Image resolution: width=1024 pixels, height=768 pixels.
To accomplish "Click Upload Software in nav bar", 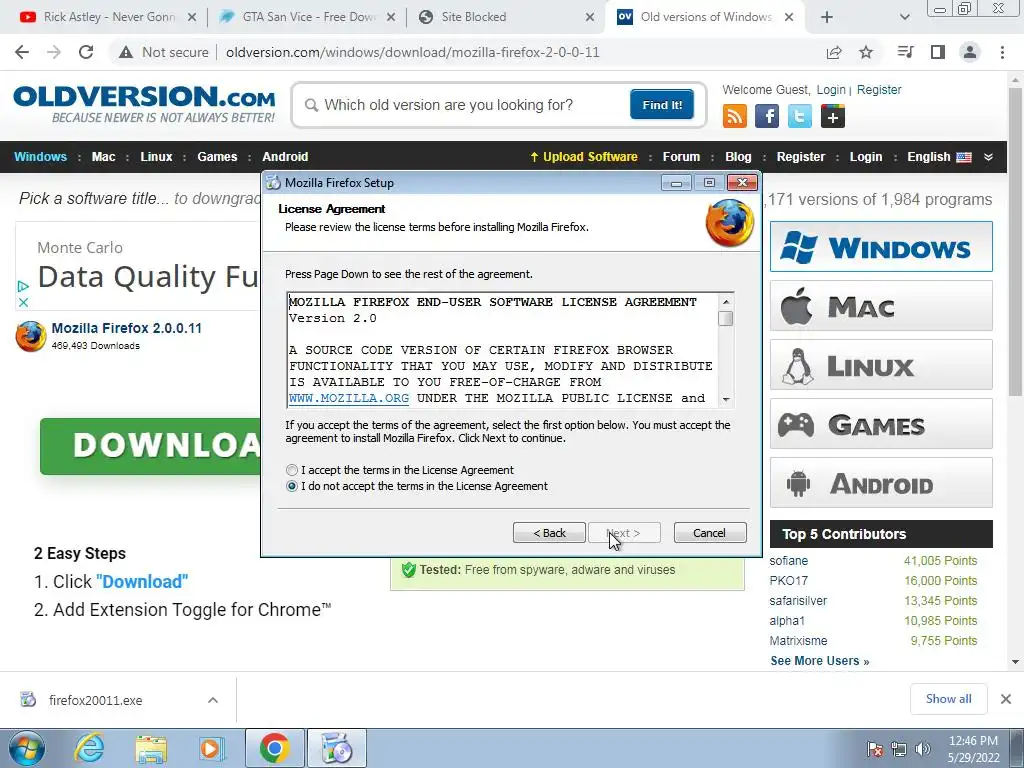I will pos(583,157).
